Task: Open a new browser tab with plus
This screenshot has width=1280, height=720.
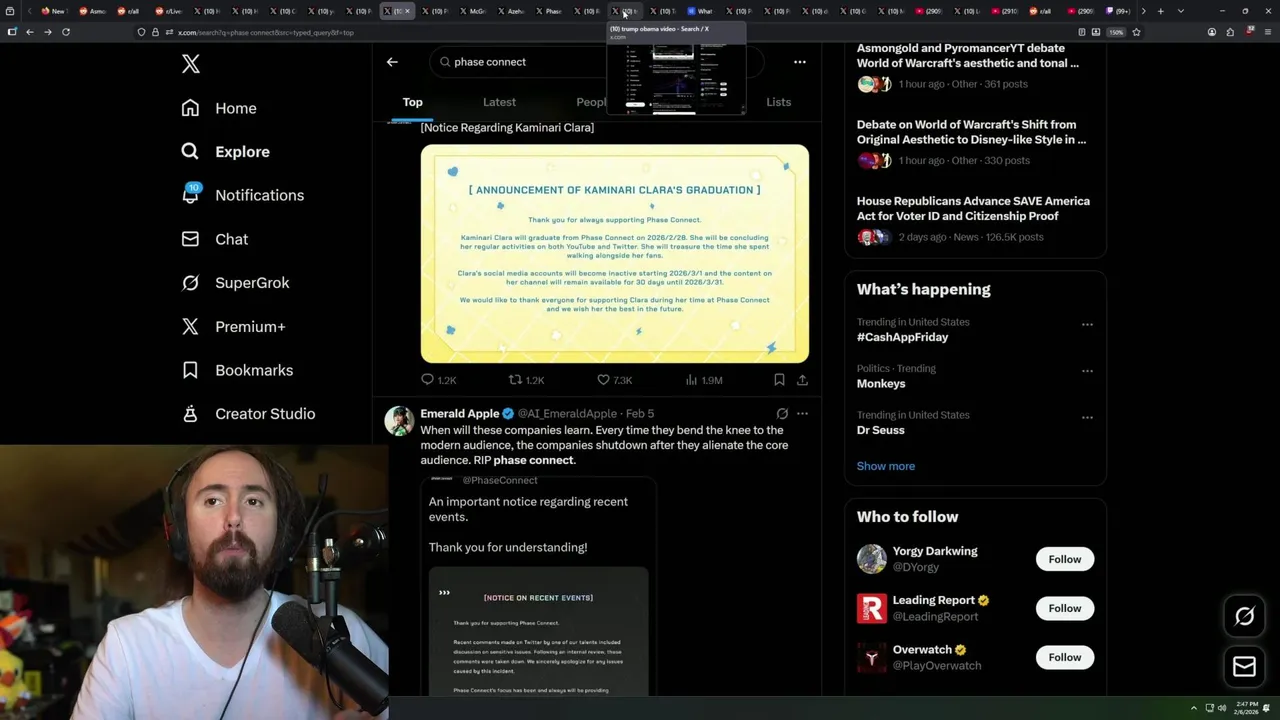Action: tap(1160, 11)
